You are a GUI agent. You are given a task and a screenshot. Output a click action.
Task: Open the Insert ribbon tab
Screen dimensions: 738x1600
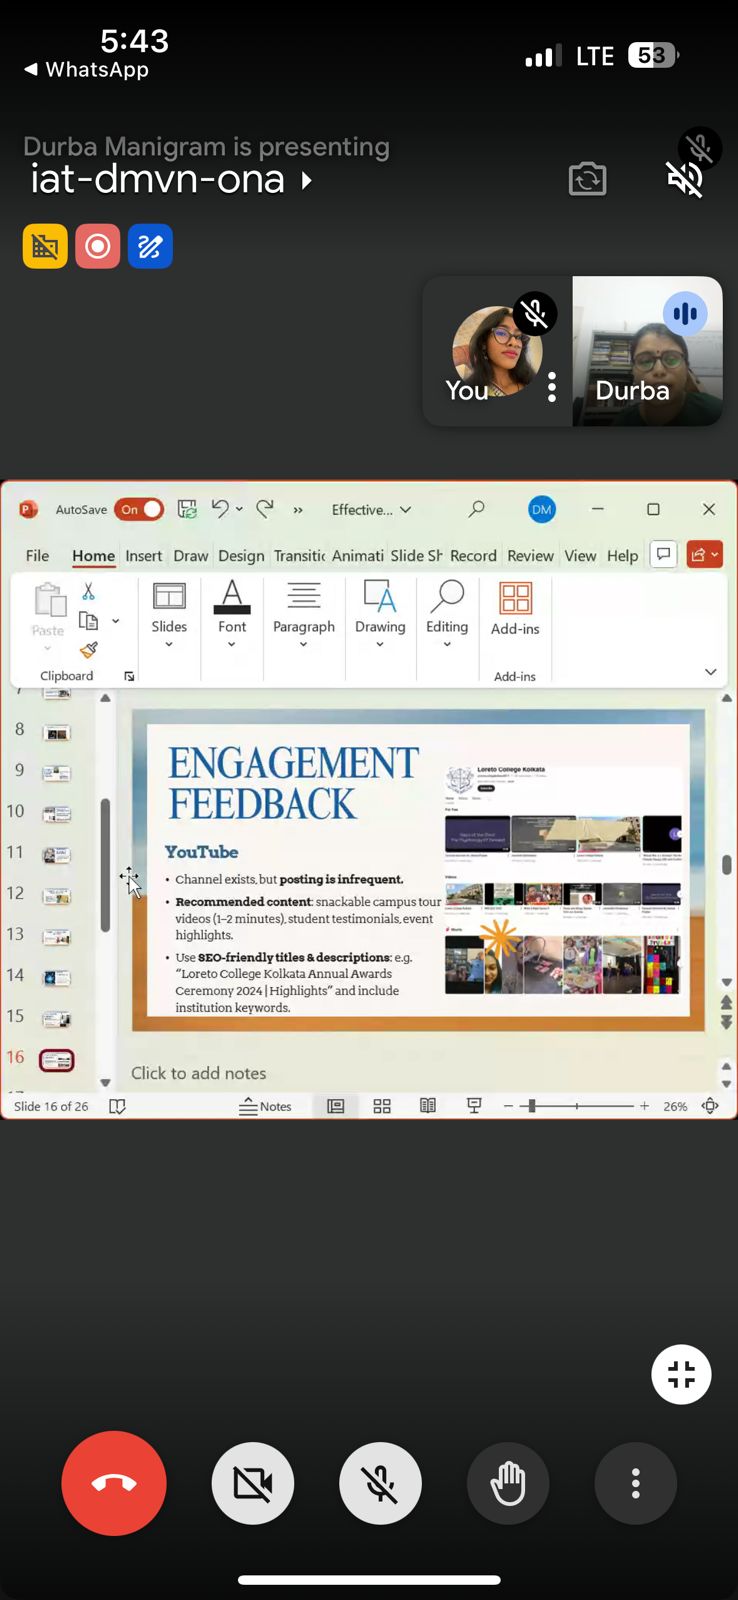[143, 556]
